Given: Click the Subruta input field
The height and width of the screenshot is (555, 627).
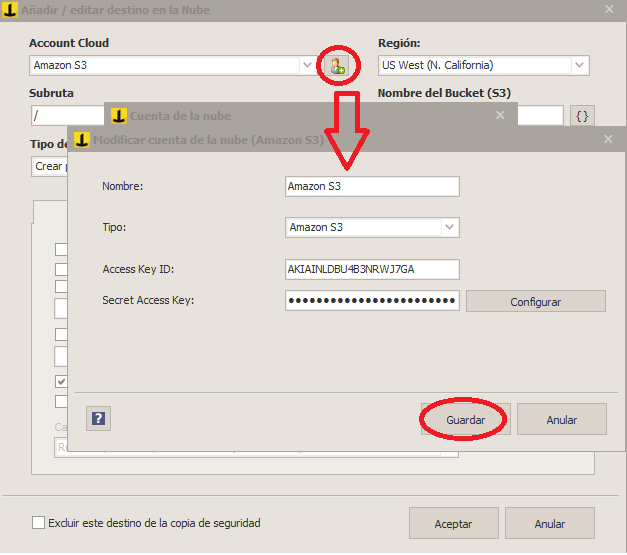Looking at the screenshot, I should (68, 116).
